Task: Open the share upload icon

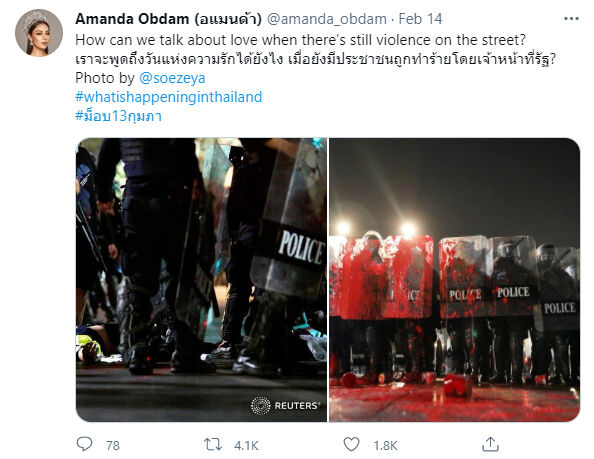Action: 490,444
